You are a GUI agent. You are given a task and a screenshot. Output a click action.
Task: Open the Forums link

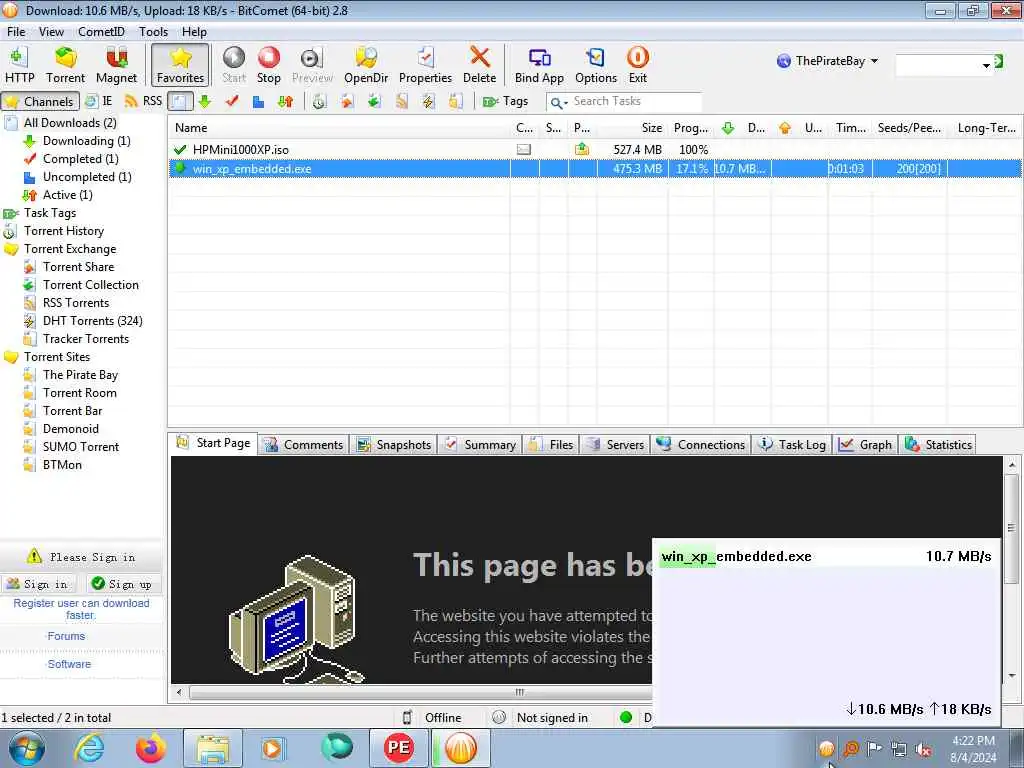click(66, 636)
